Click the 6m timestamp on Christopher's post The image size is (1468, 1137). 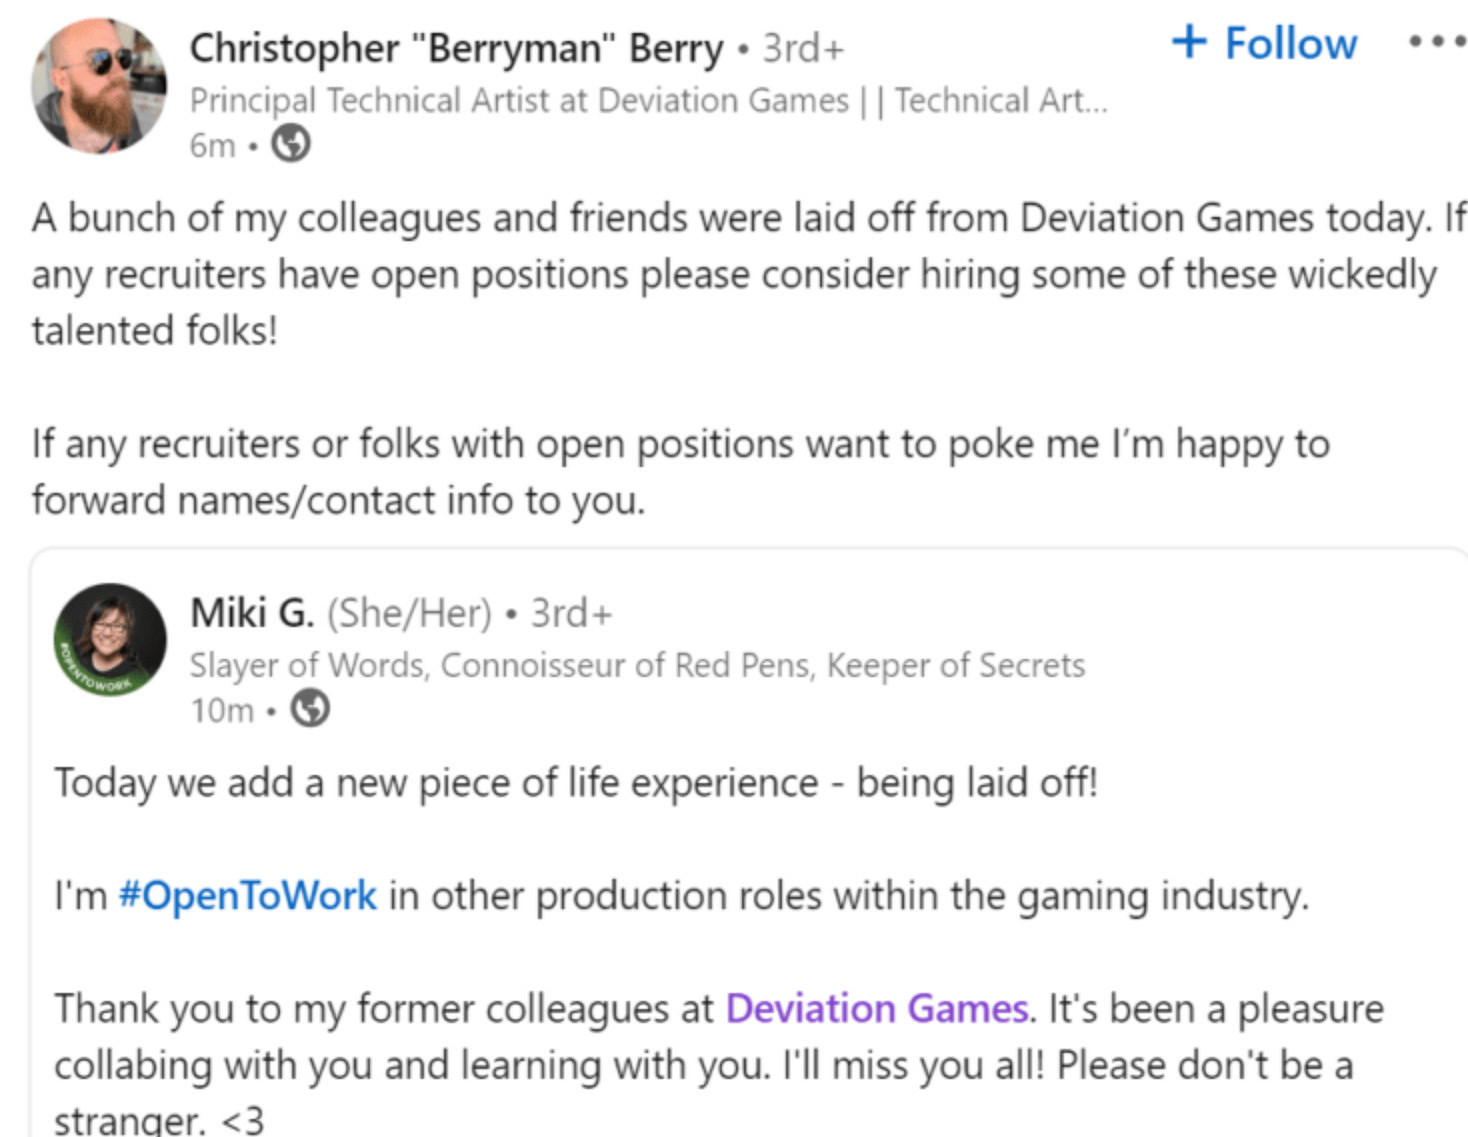[x=213, y=145]
